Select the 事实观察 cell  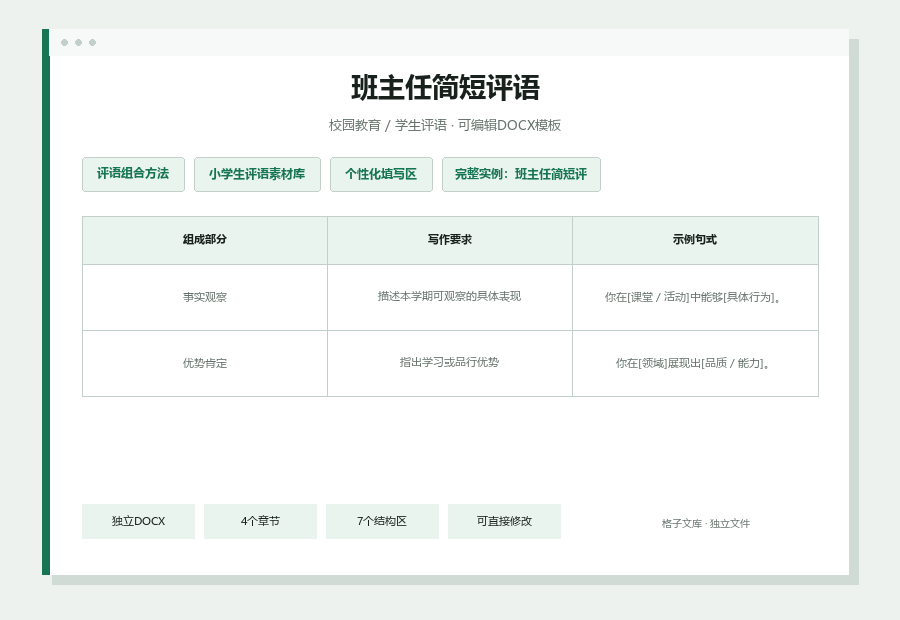205,297
